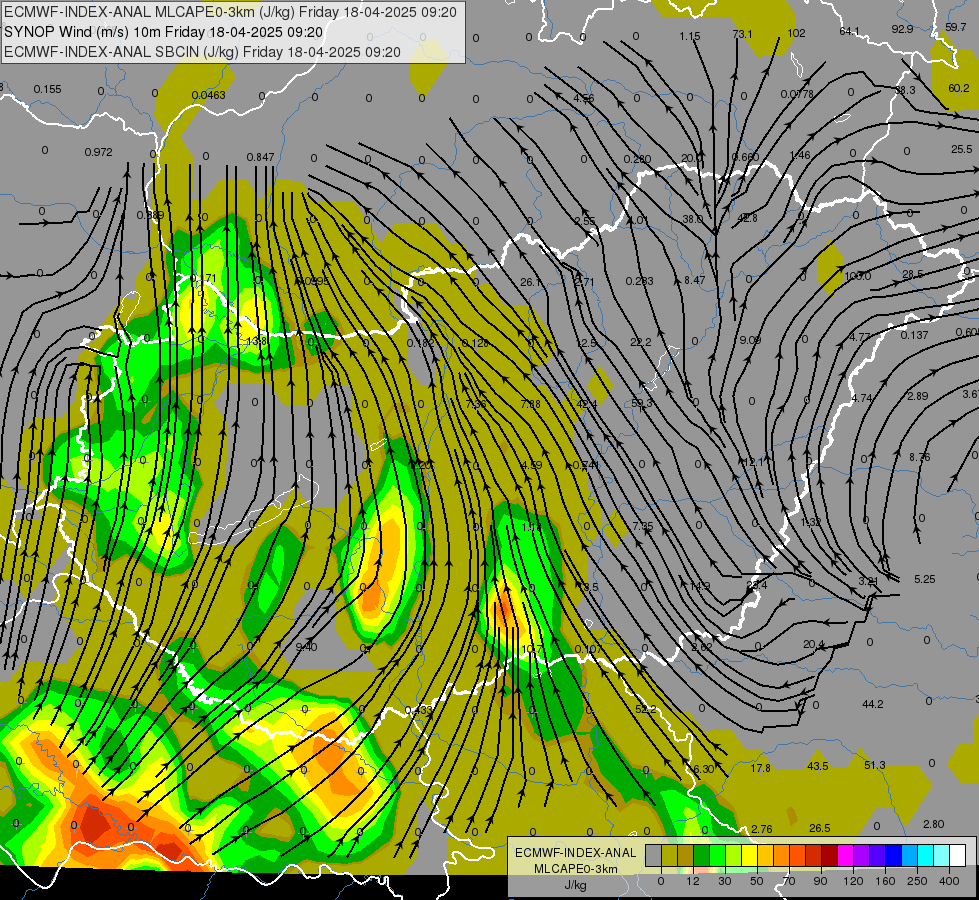Click the legend scale label '90'
The width and height of the screenshot is (979, 900).
820,881
